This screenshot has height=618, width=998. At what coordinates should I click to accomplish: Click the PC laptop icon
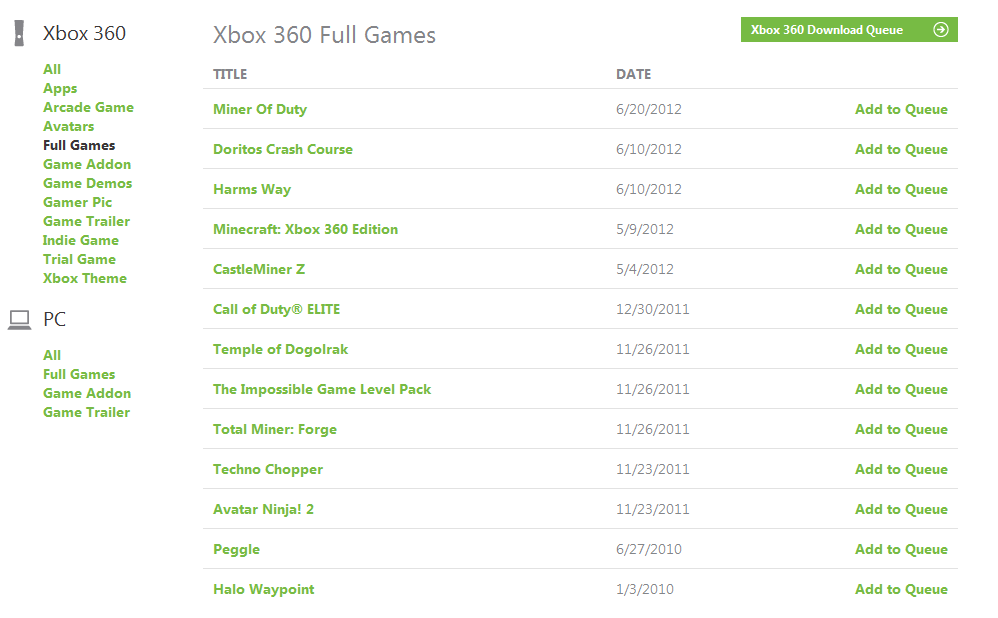point(19,320)
